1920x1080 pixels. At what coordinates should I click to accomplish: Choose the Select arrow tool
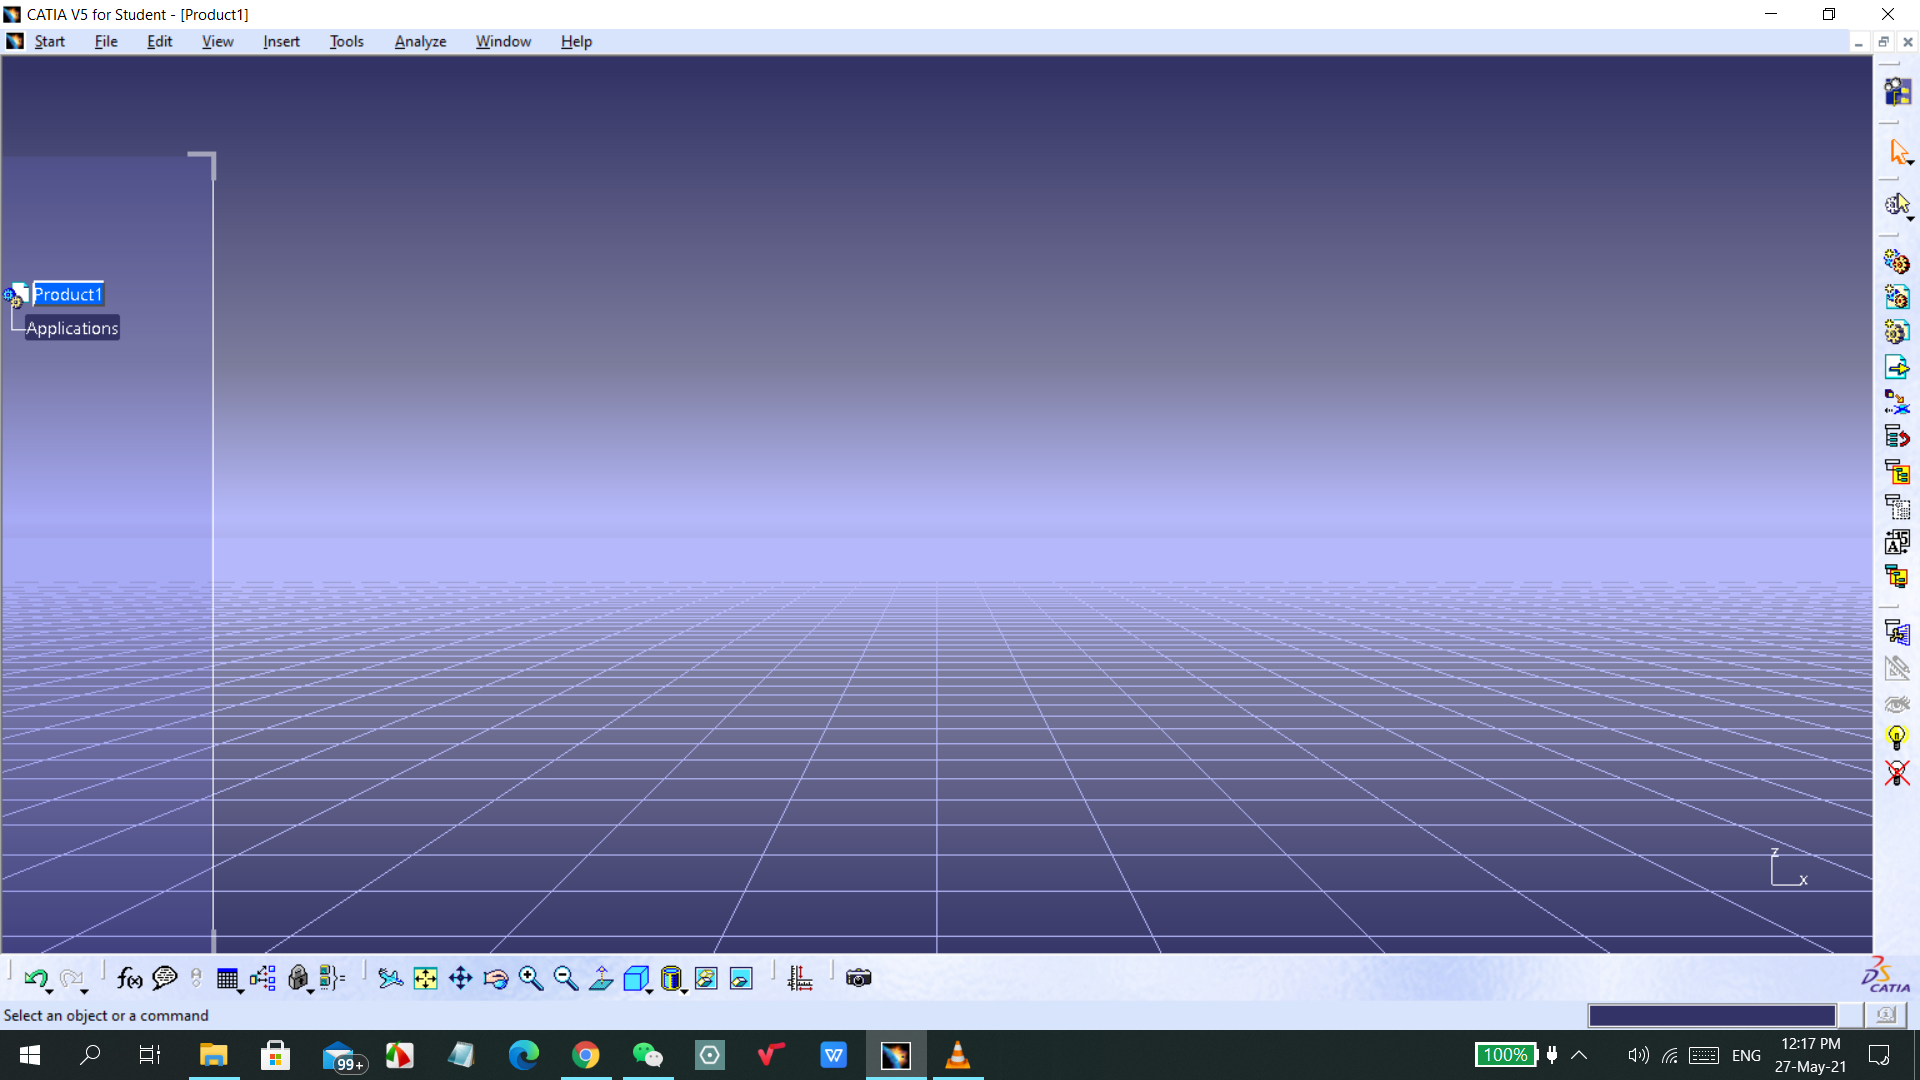1897,151
